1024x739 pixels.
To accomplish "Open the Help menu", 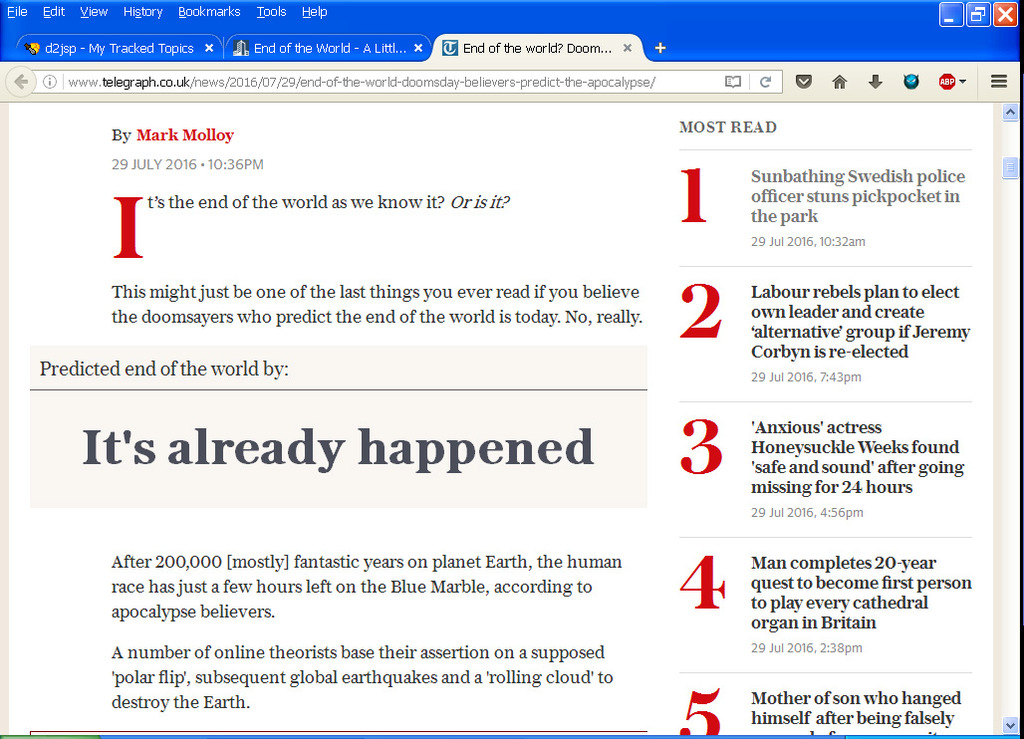I will point(314,12).
